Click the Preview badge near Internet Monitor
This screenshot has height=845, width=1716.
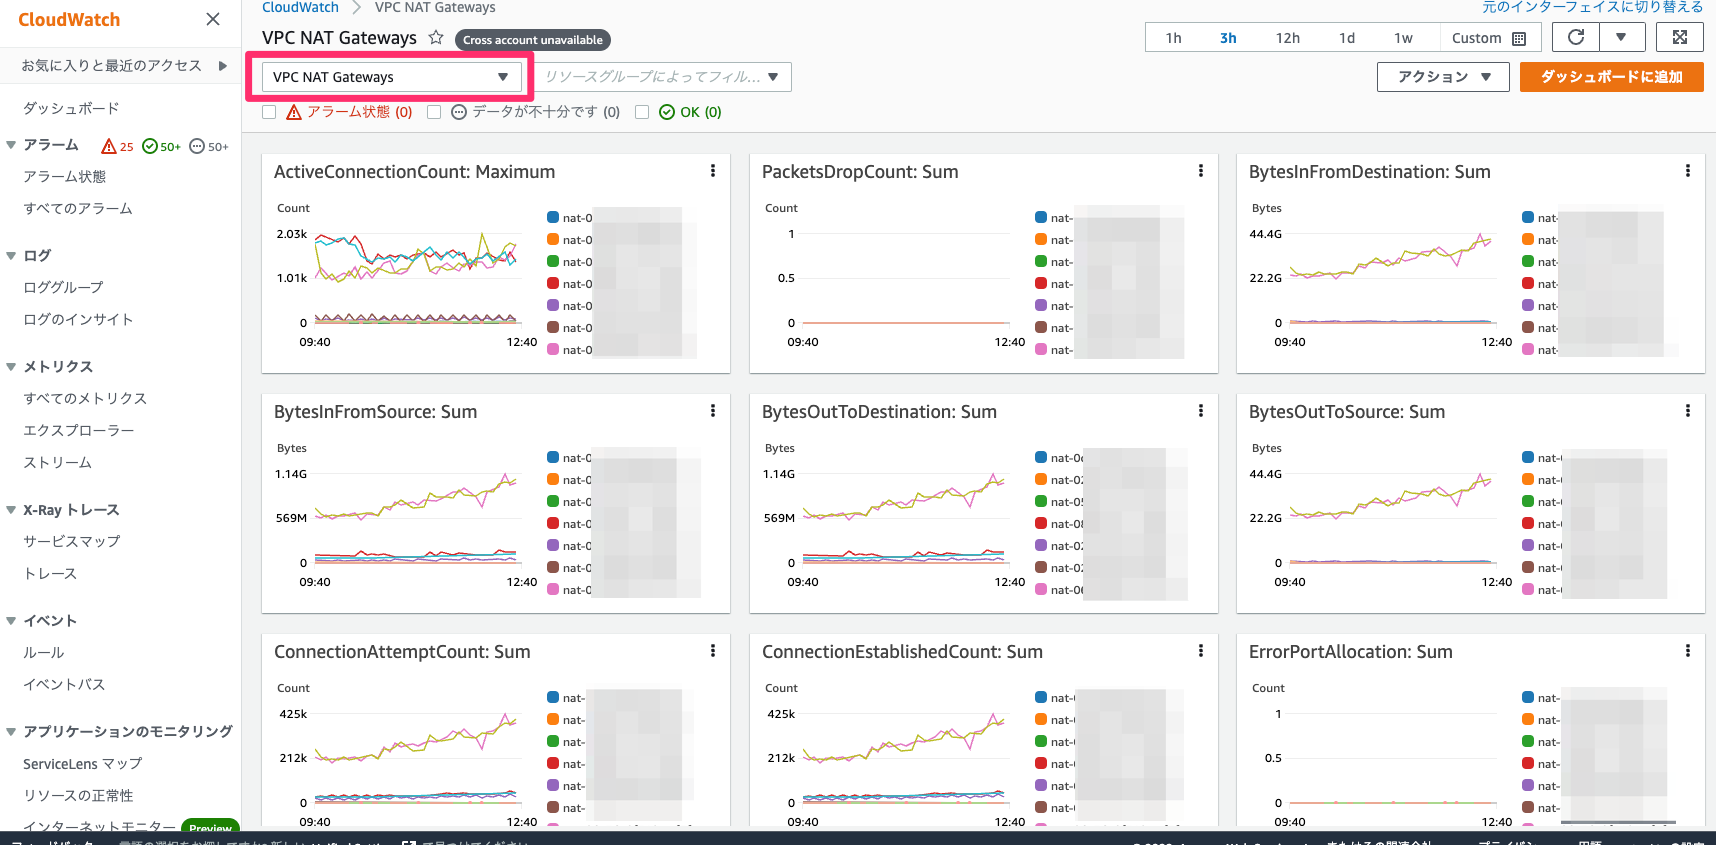210,827
